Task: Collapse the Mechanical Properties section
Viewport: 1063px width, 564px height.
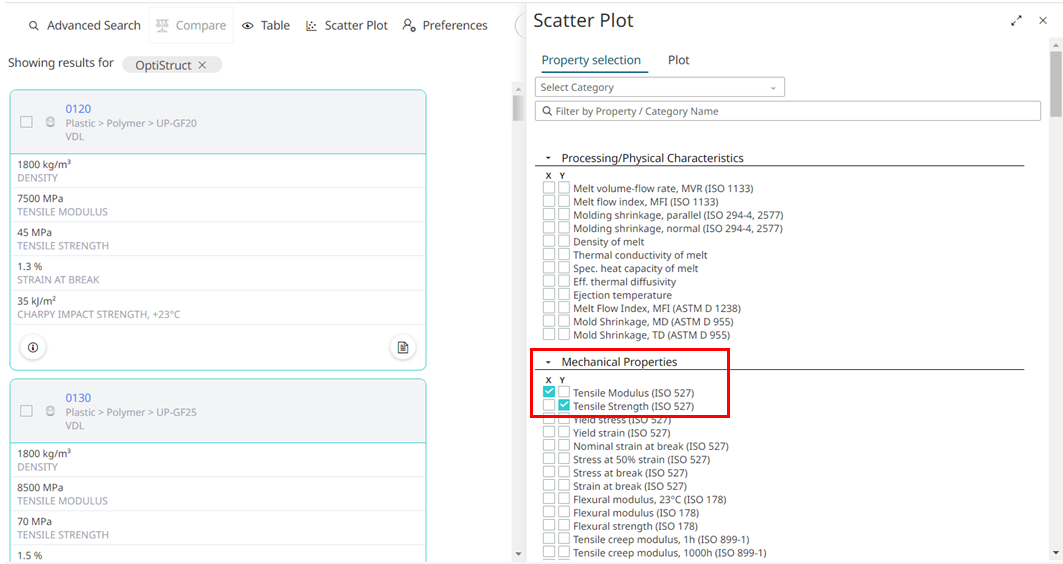Action: click(548, 362)
